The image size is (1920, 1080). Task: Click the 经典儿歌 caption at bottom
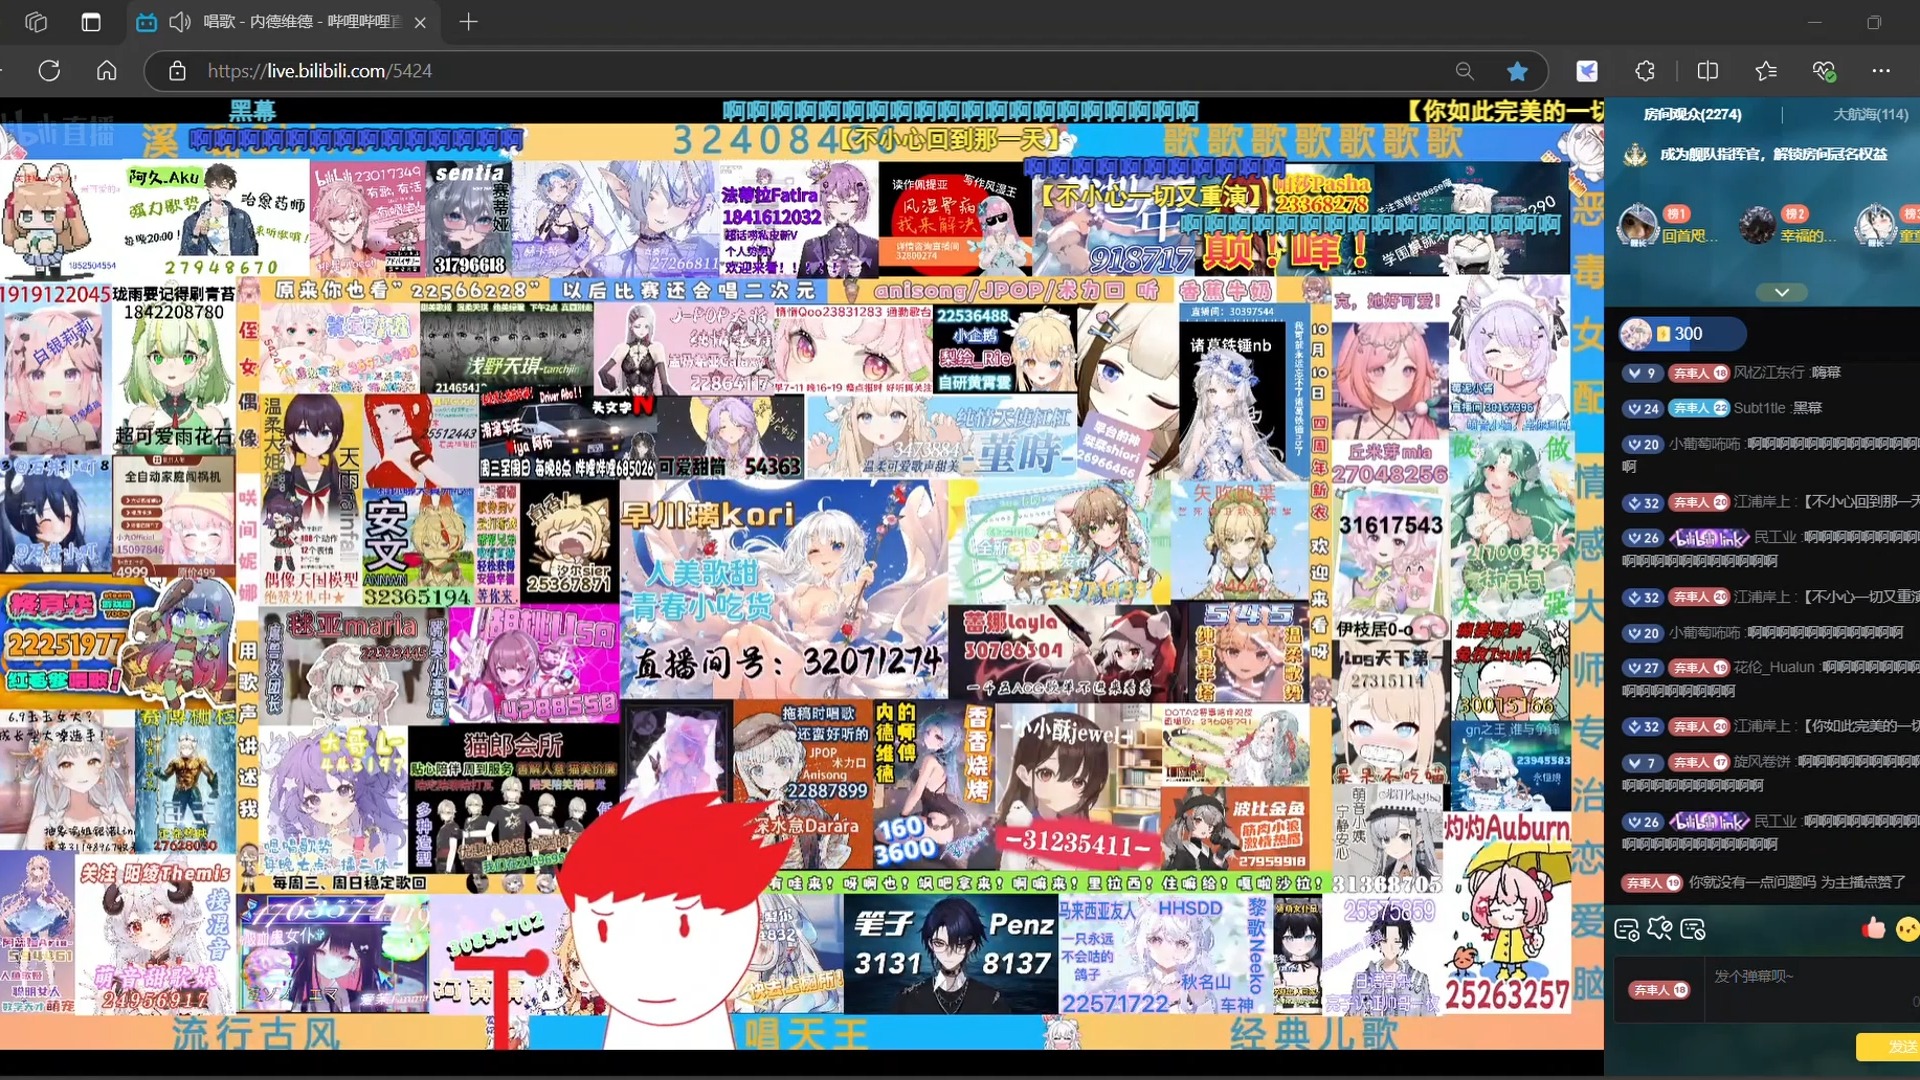pos(1313,1033)
